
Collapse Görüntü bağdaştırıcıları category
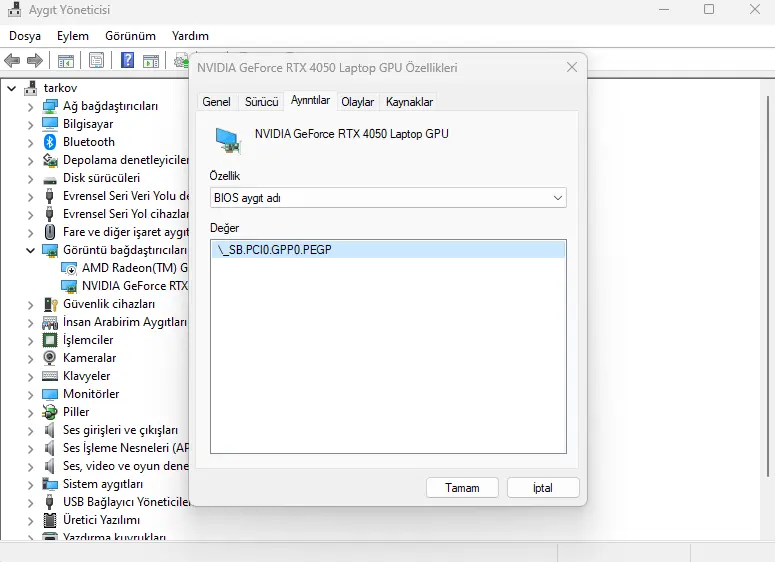coord(31,251)
